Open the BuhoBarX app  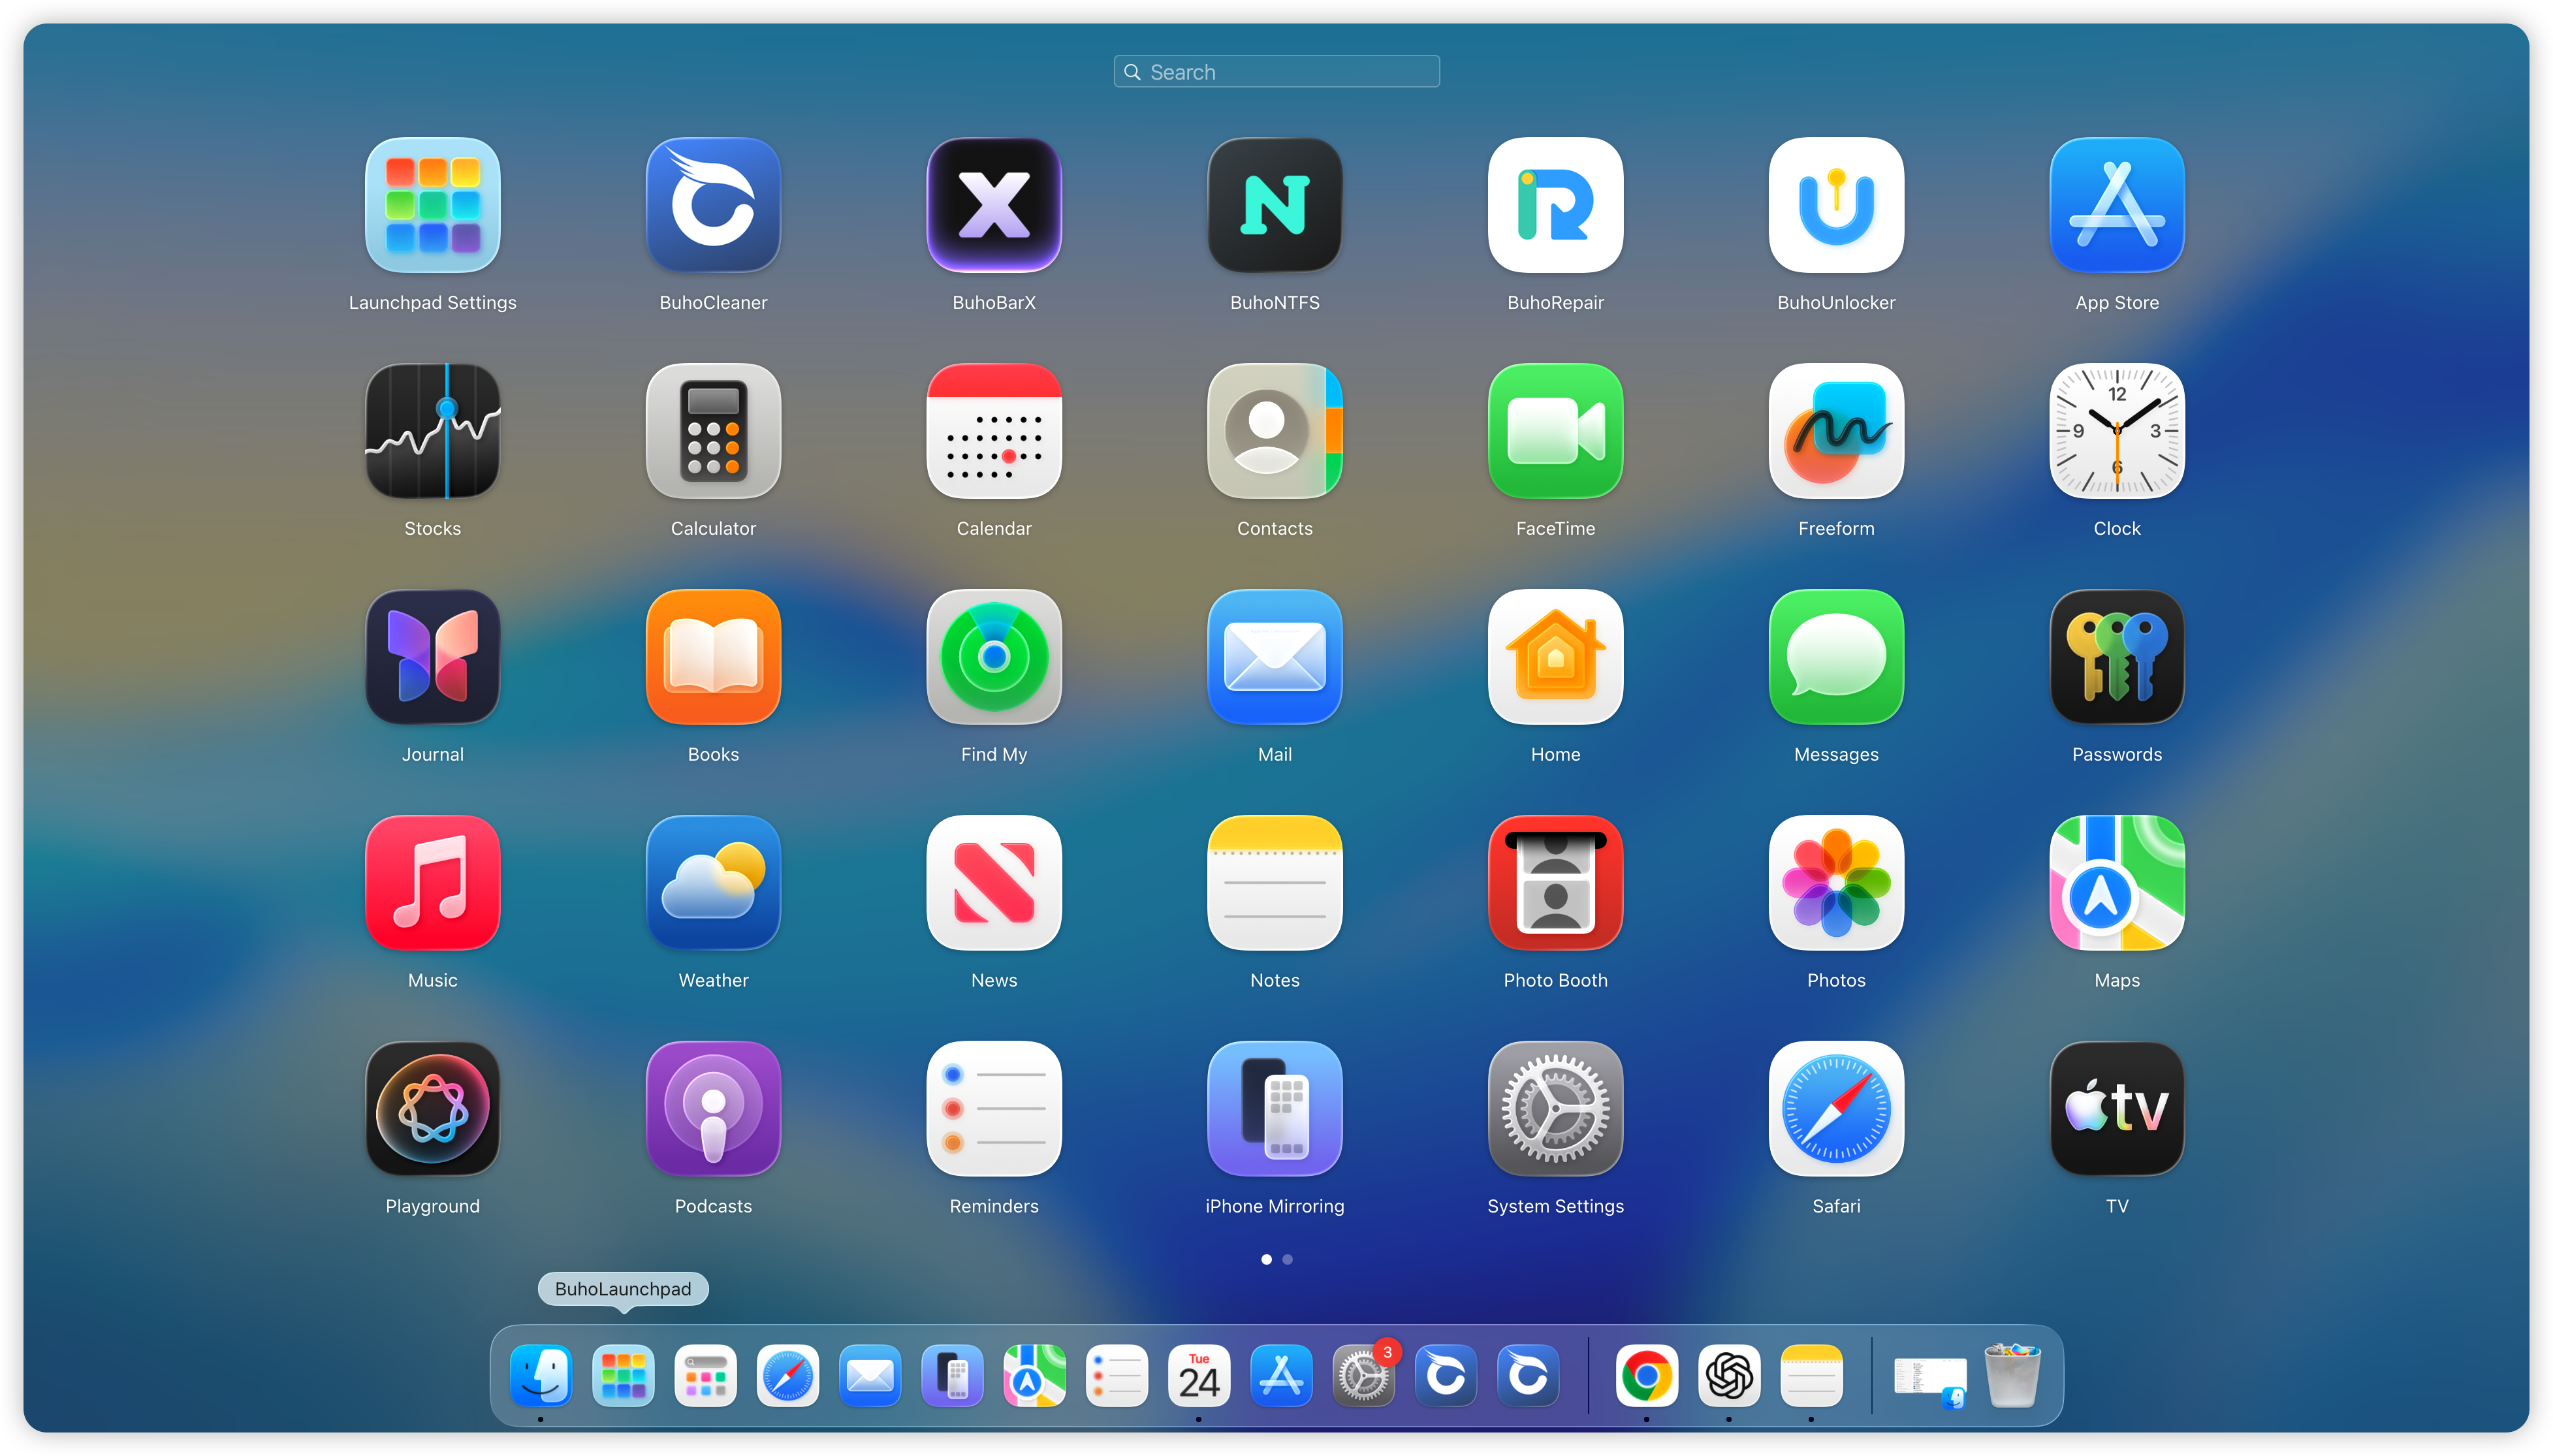tap(994, 205)
